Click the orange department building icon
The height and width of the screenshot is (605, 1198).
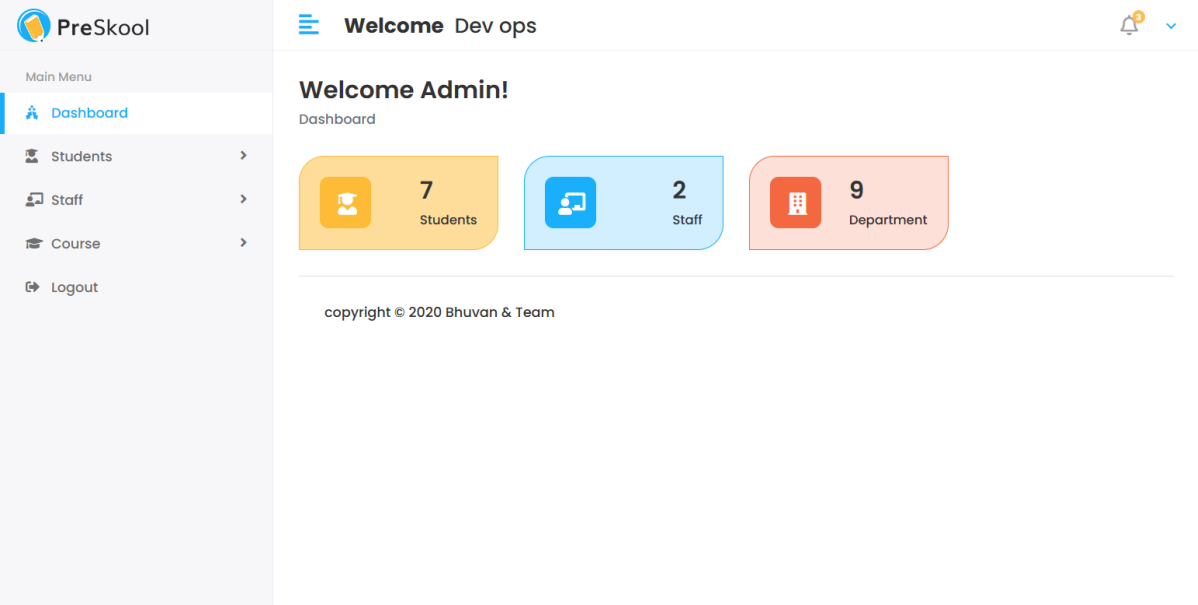click(x=795, y=203)
